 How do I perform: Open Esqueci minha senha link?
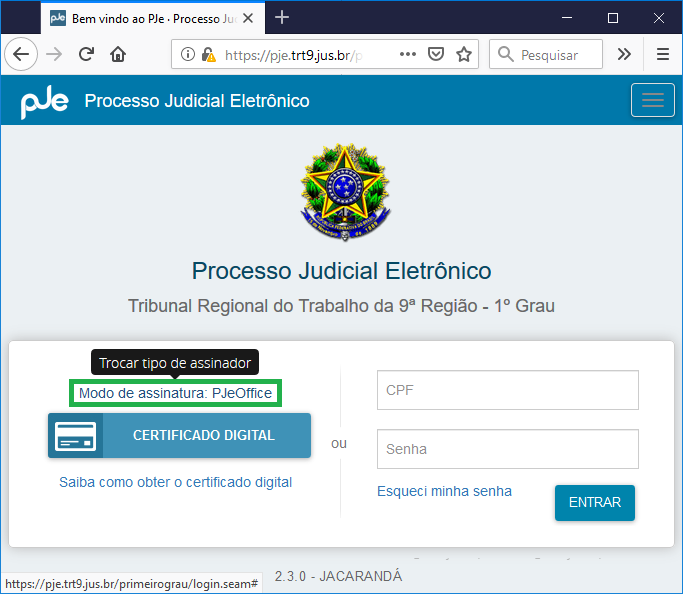pyautogui.click(x=444, y=491)
